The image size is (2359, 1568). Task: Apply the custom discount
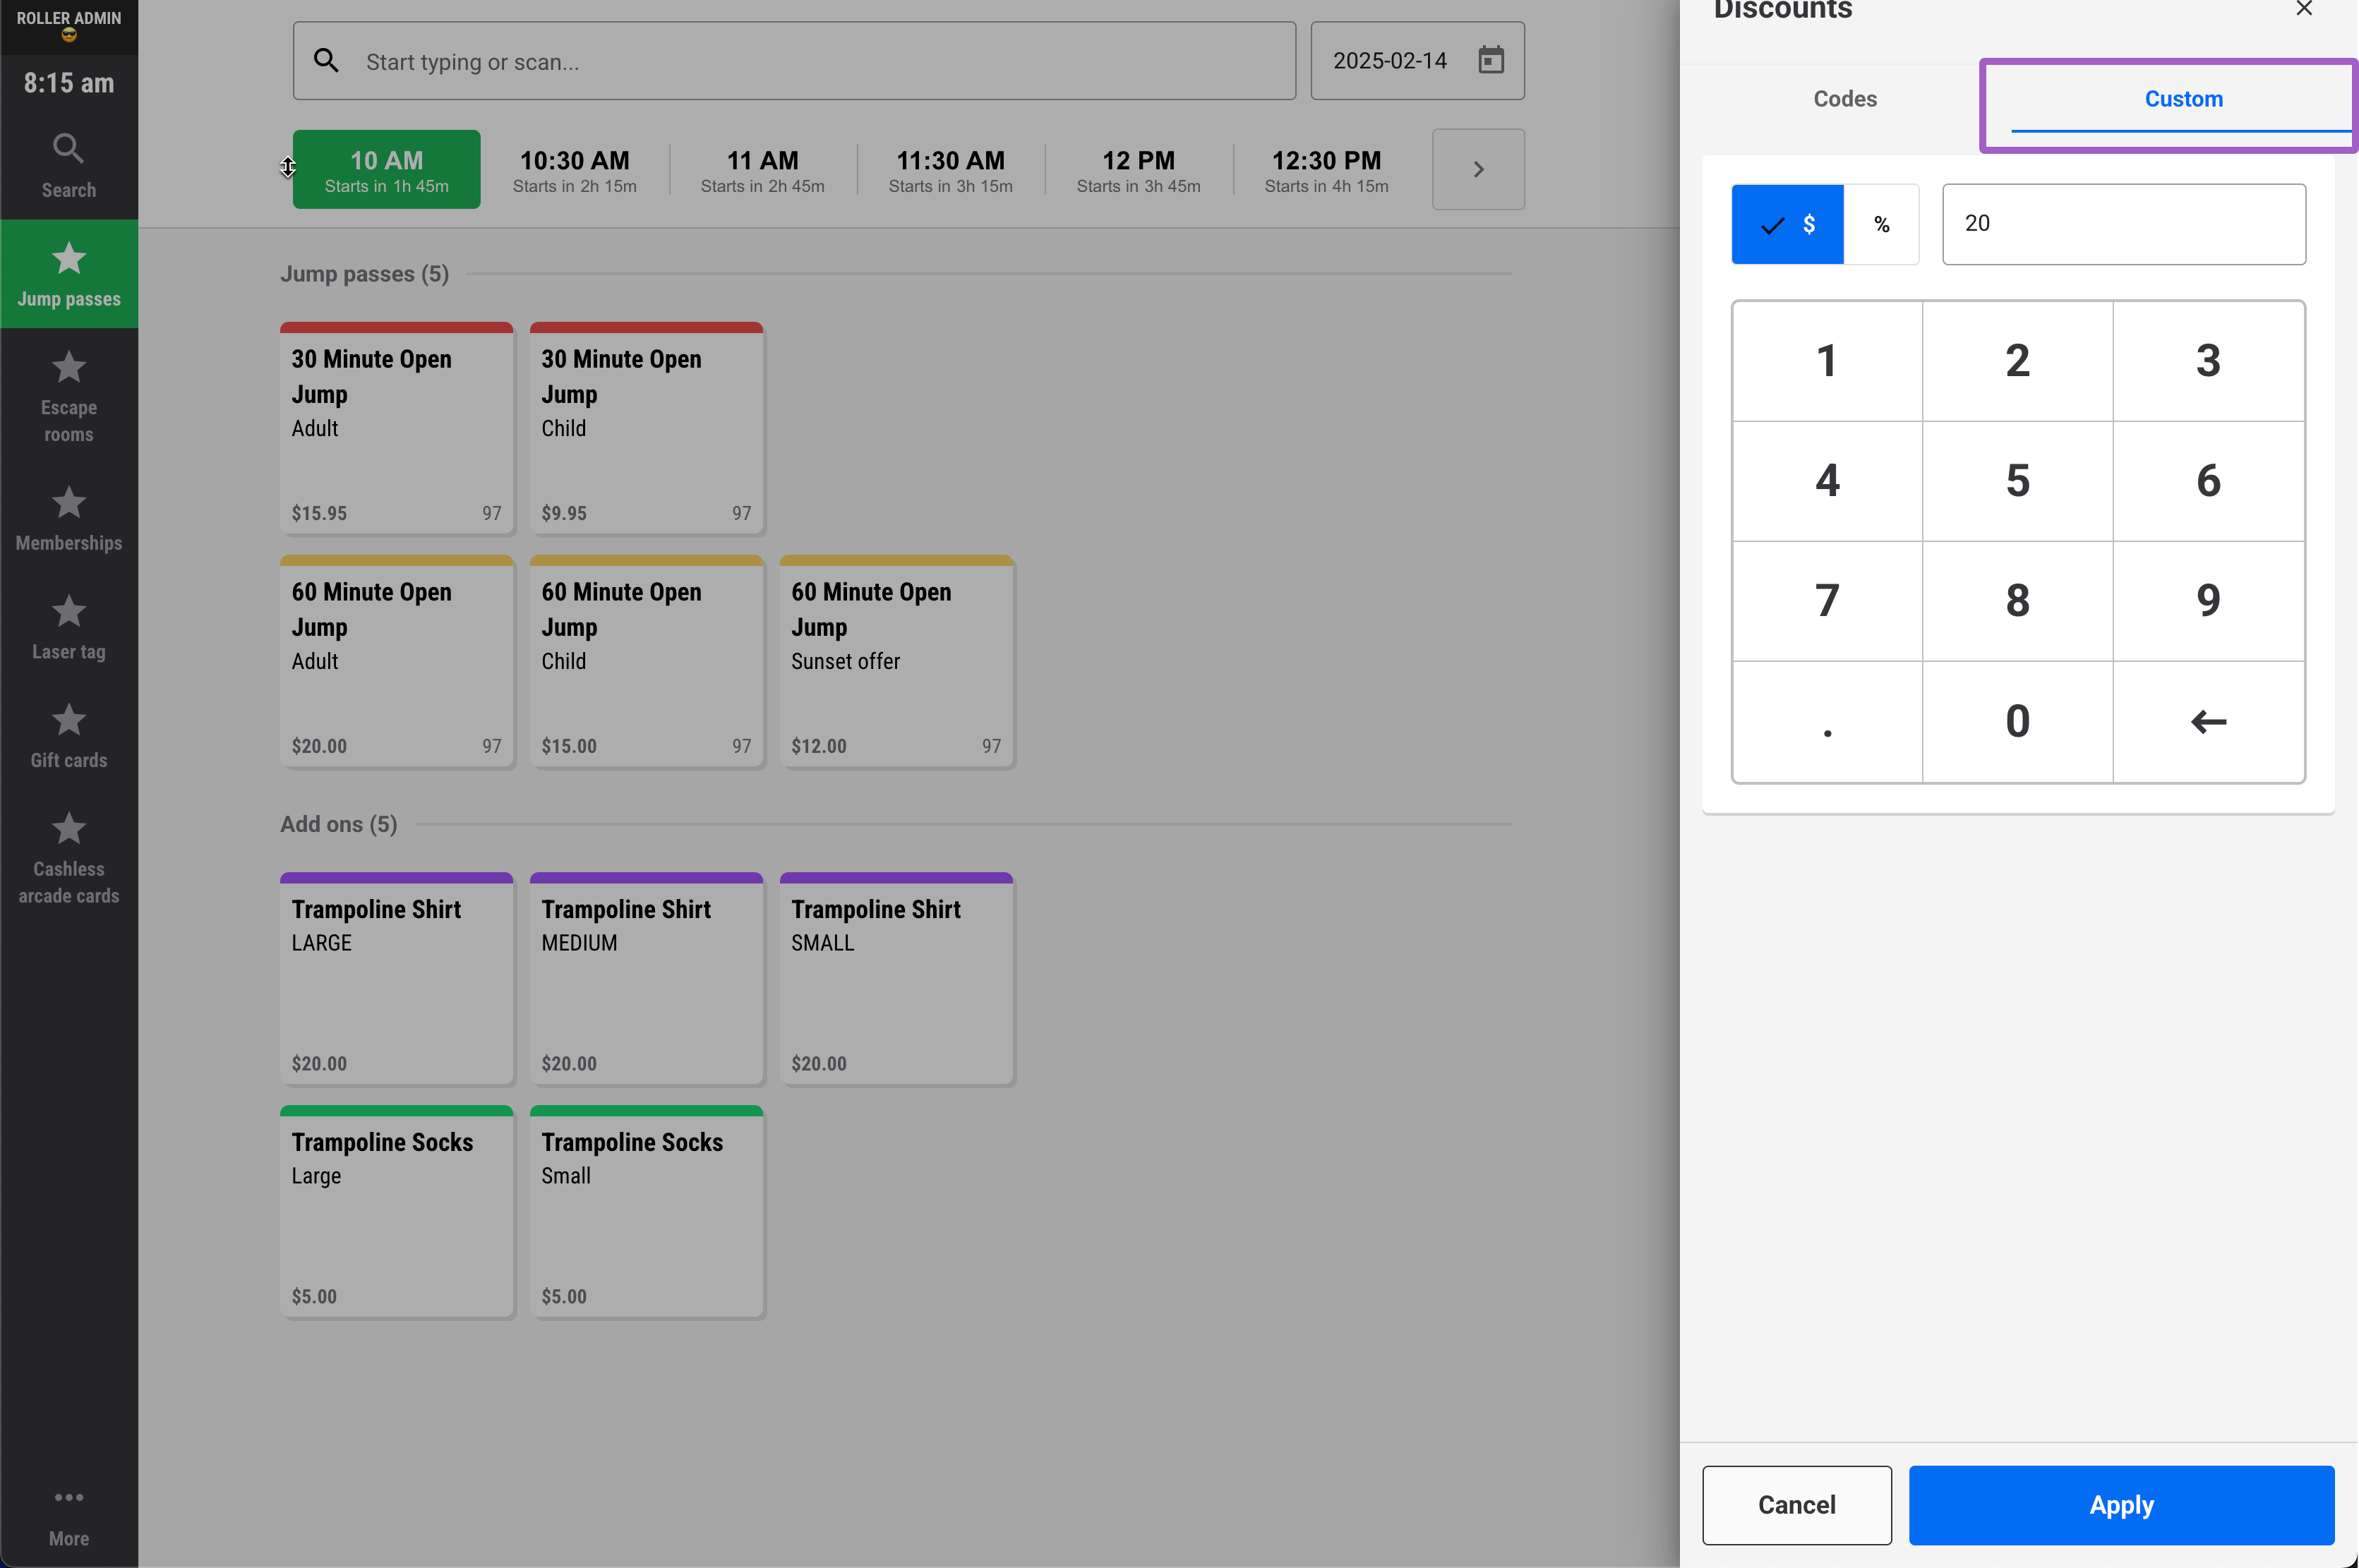2121,1505
